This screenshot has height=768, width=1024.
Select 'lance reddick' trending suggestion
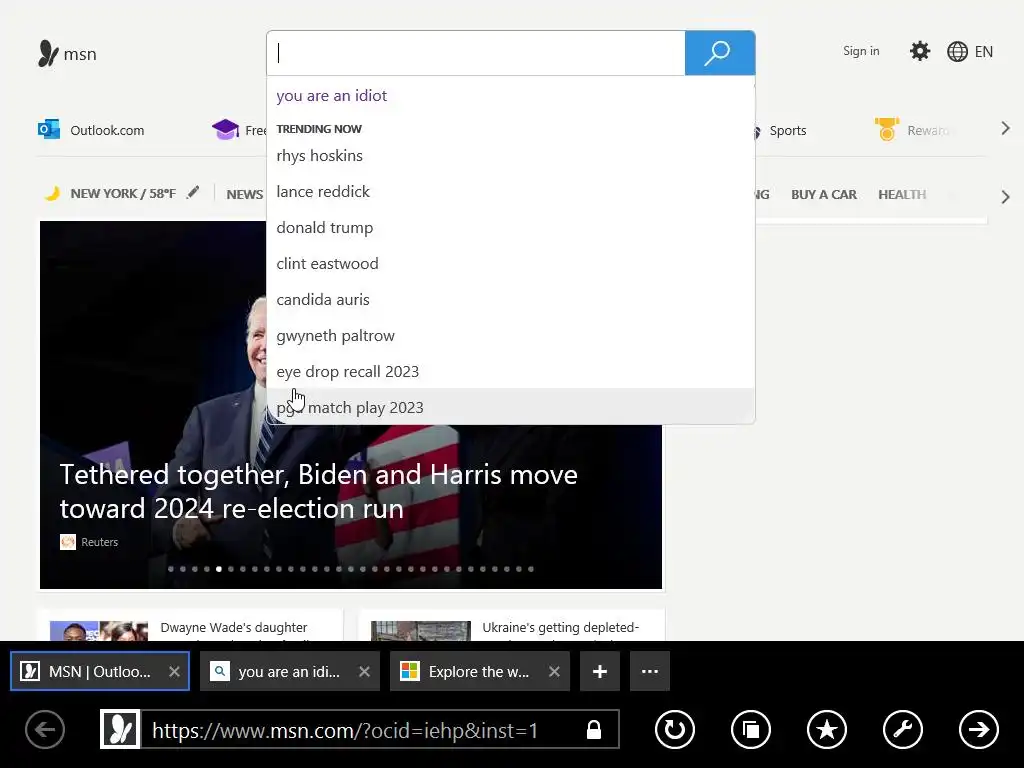[x=511, y=191]
